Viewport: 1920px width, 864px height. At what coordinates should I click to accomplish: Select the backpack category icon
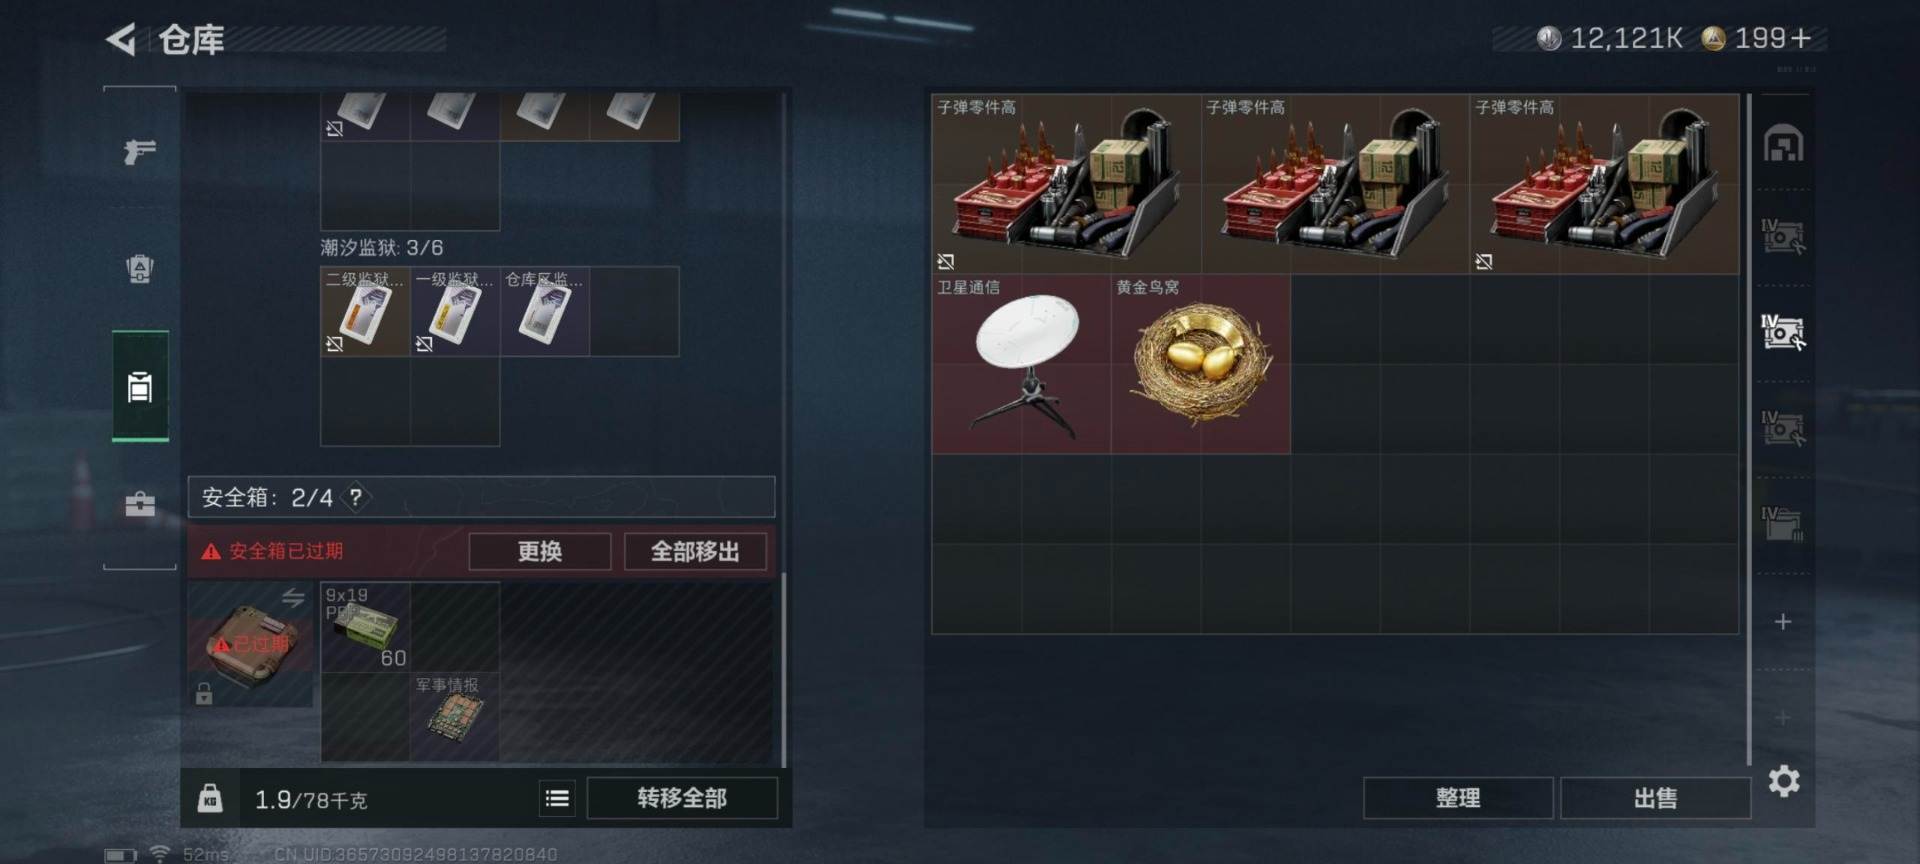(140, 268)
